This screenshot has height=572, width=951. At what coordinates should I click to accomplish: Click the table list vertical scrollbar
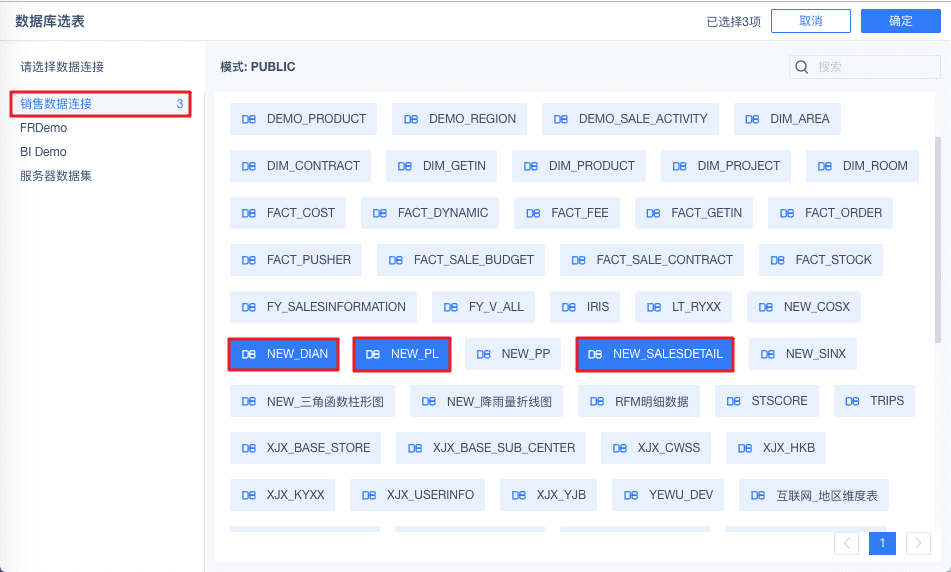[x=938, y=240]
